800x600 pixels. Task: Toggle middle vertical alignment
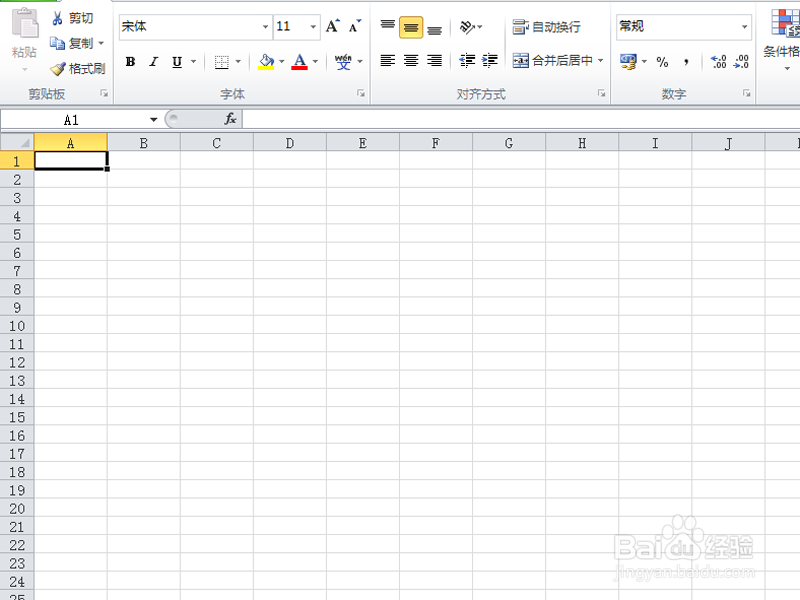pos(411,28)
